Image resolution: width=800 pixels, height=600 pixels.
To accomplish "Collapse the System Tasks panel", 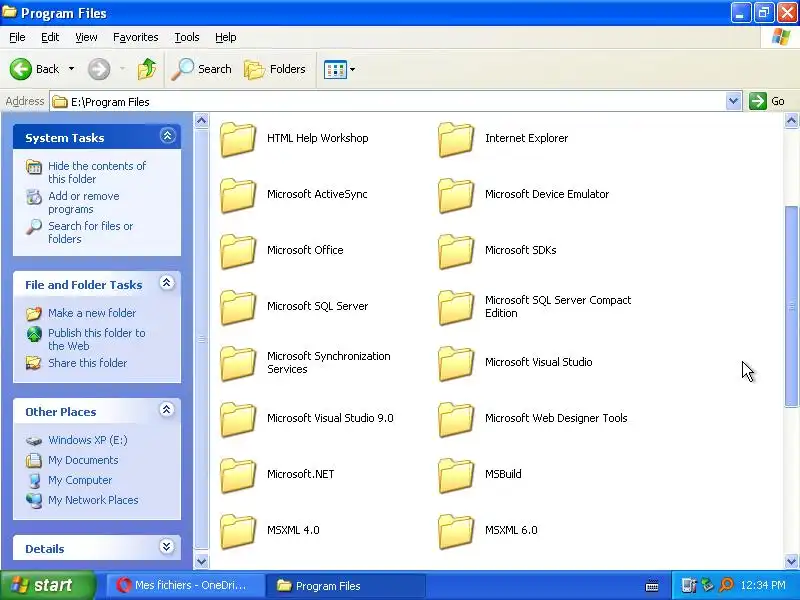I will click(x=167, y=136).
